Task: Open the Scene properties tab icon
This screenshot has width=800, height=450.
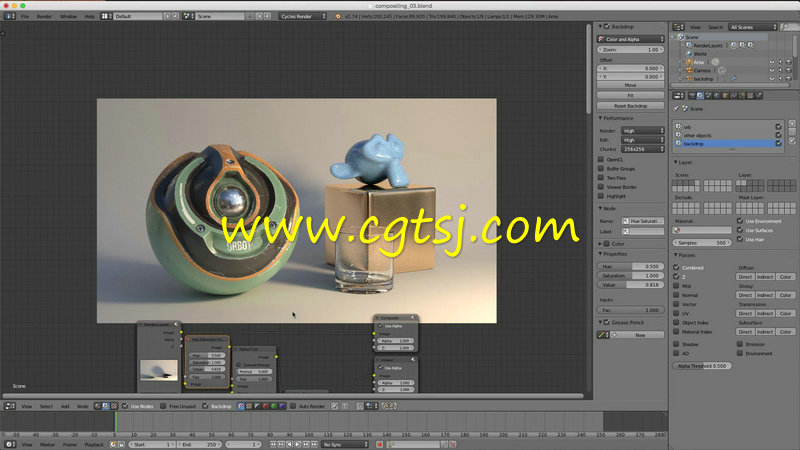Action: tap(709, 95)
